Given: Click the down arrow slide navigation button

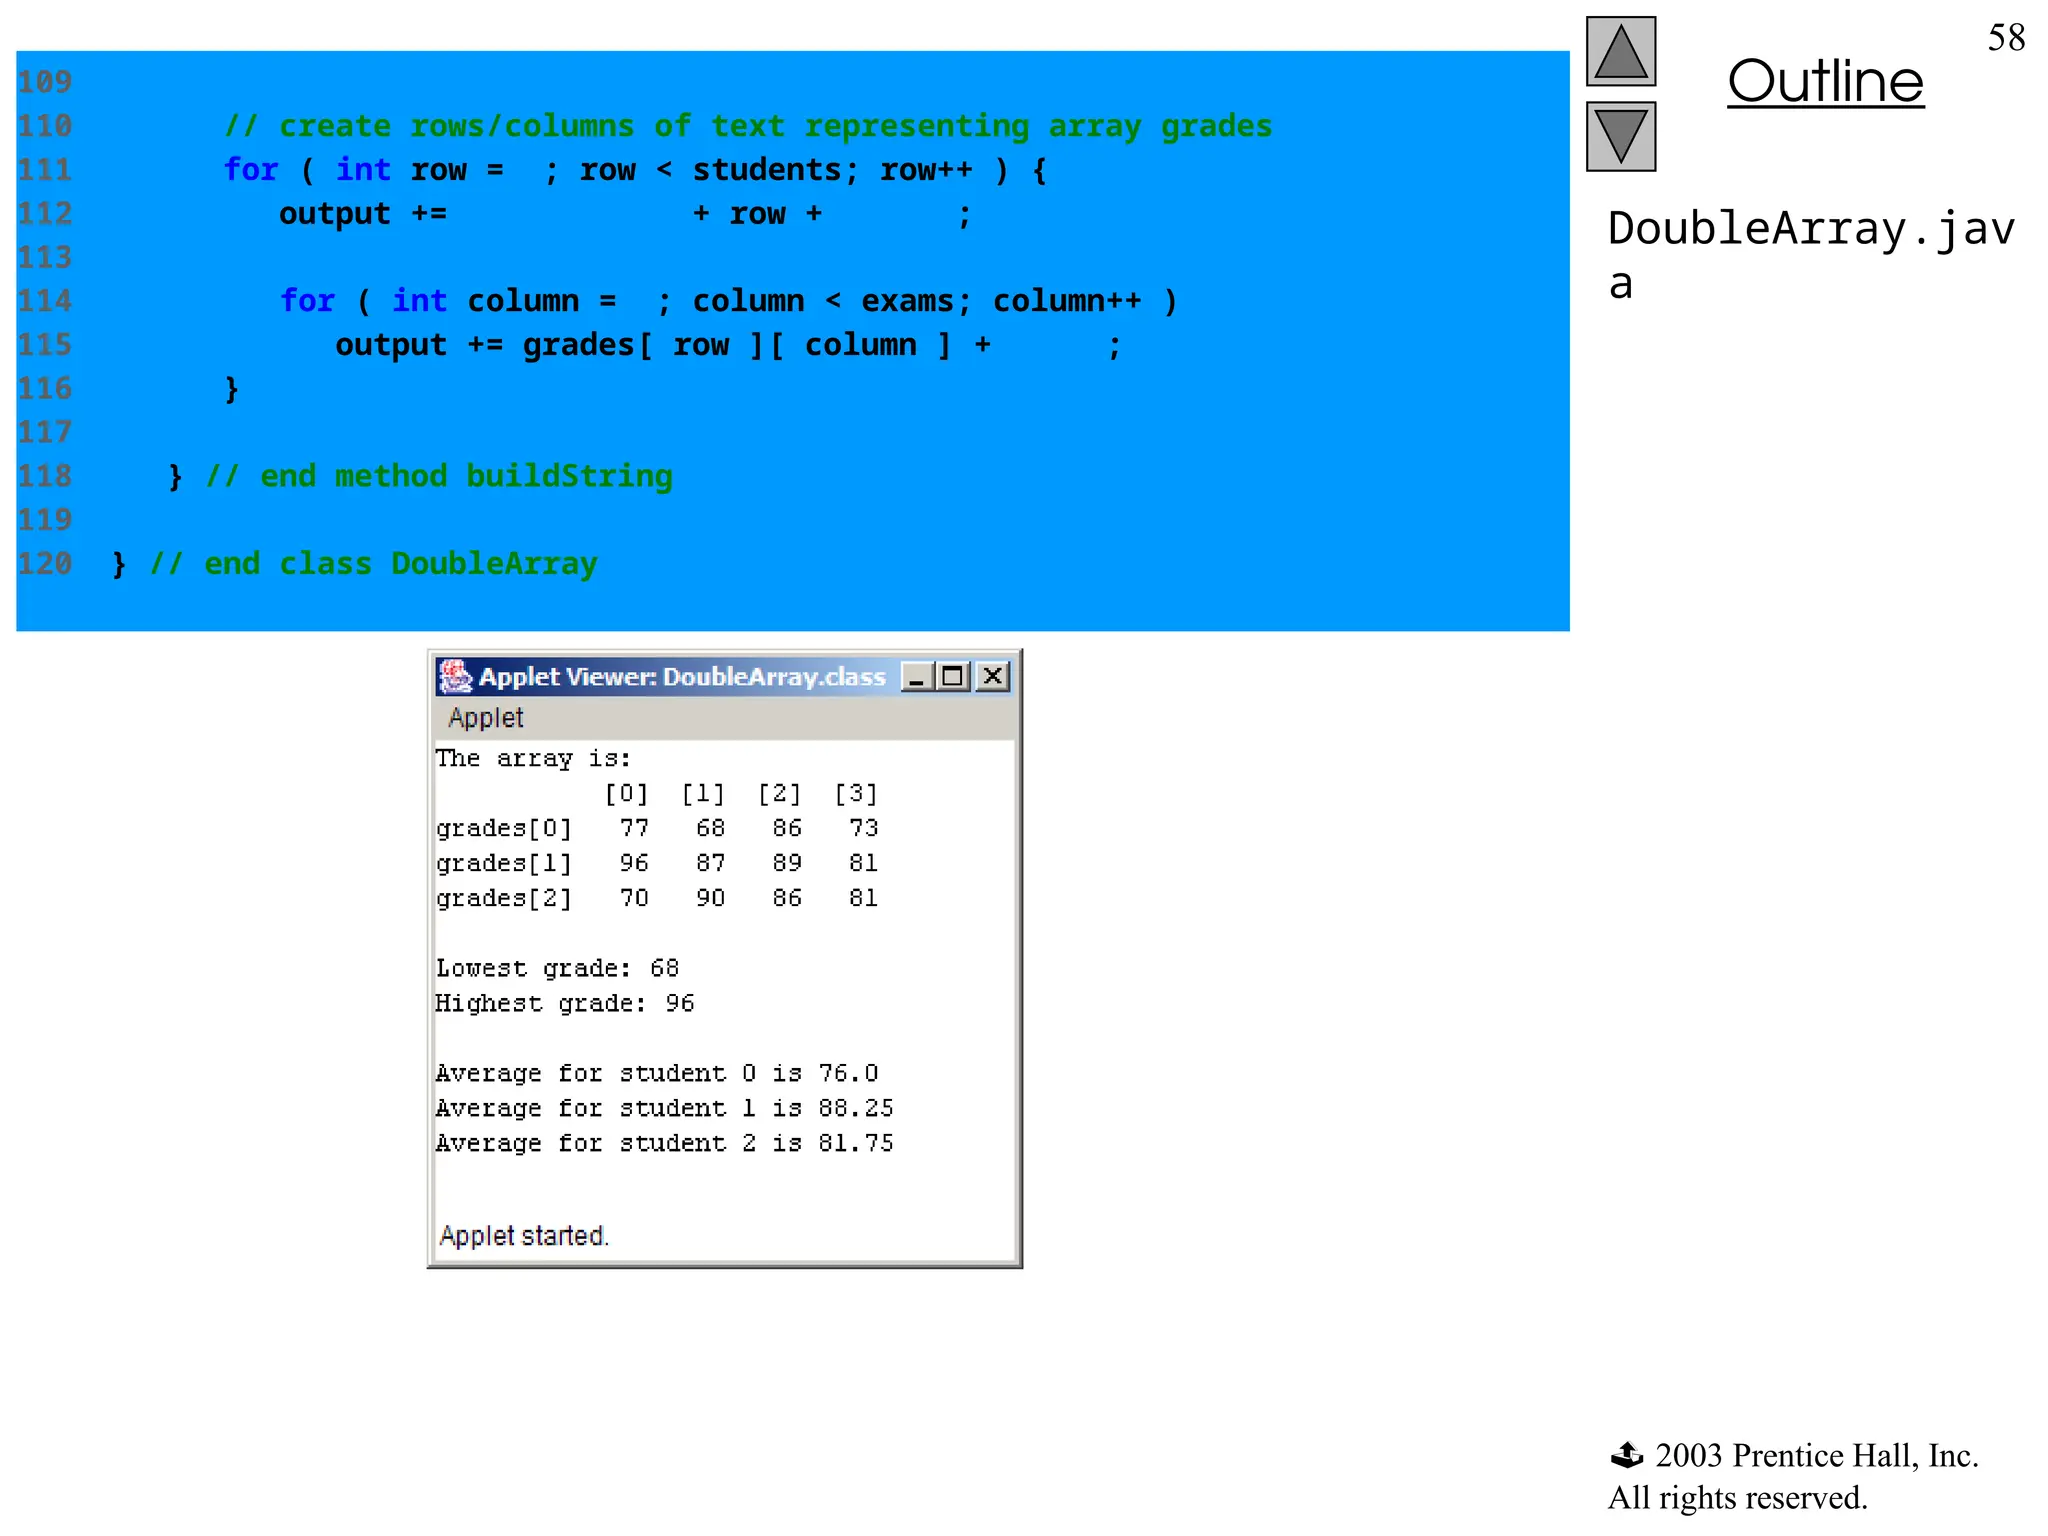Looking at the screenshot, I should pyautogui.click(x=1621, y=137).
